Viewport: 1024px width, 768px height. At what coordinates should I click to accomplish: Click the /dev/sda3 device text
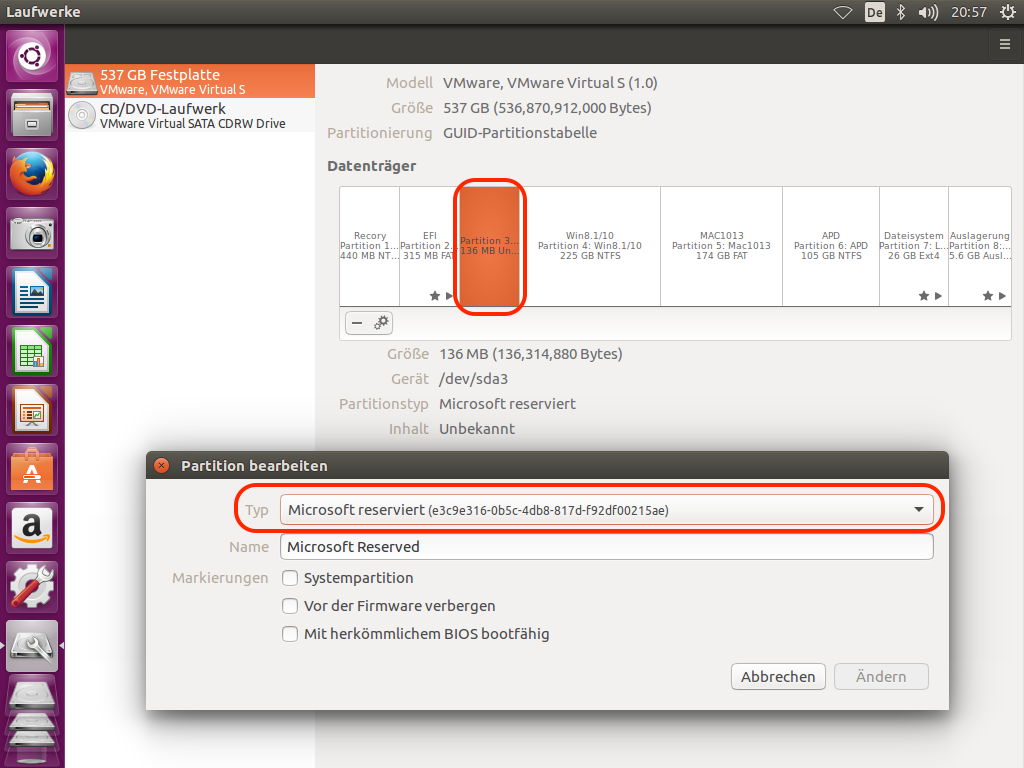pos(473,379)
